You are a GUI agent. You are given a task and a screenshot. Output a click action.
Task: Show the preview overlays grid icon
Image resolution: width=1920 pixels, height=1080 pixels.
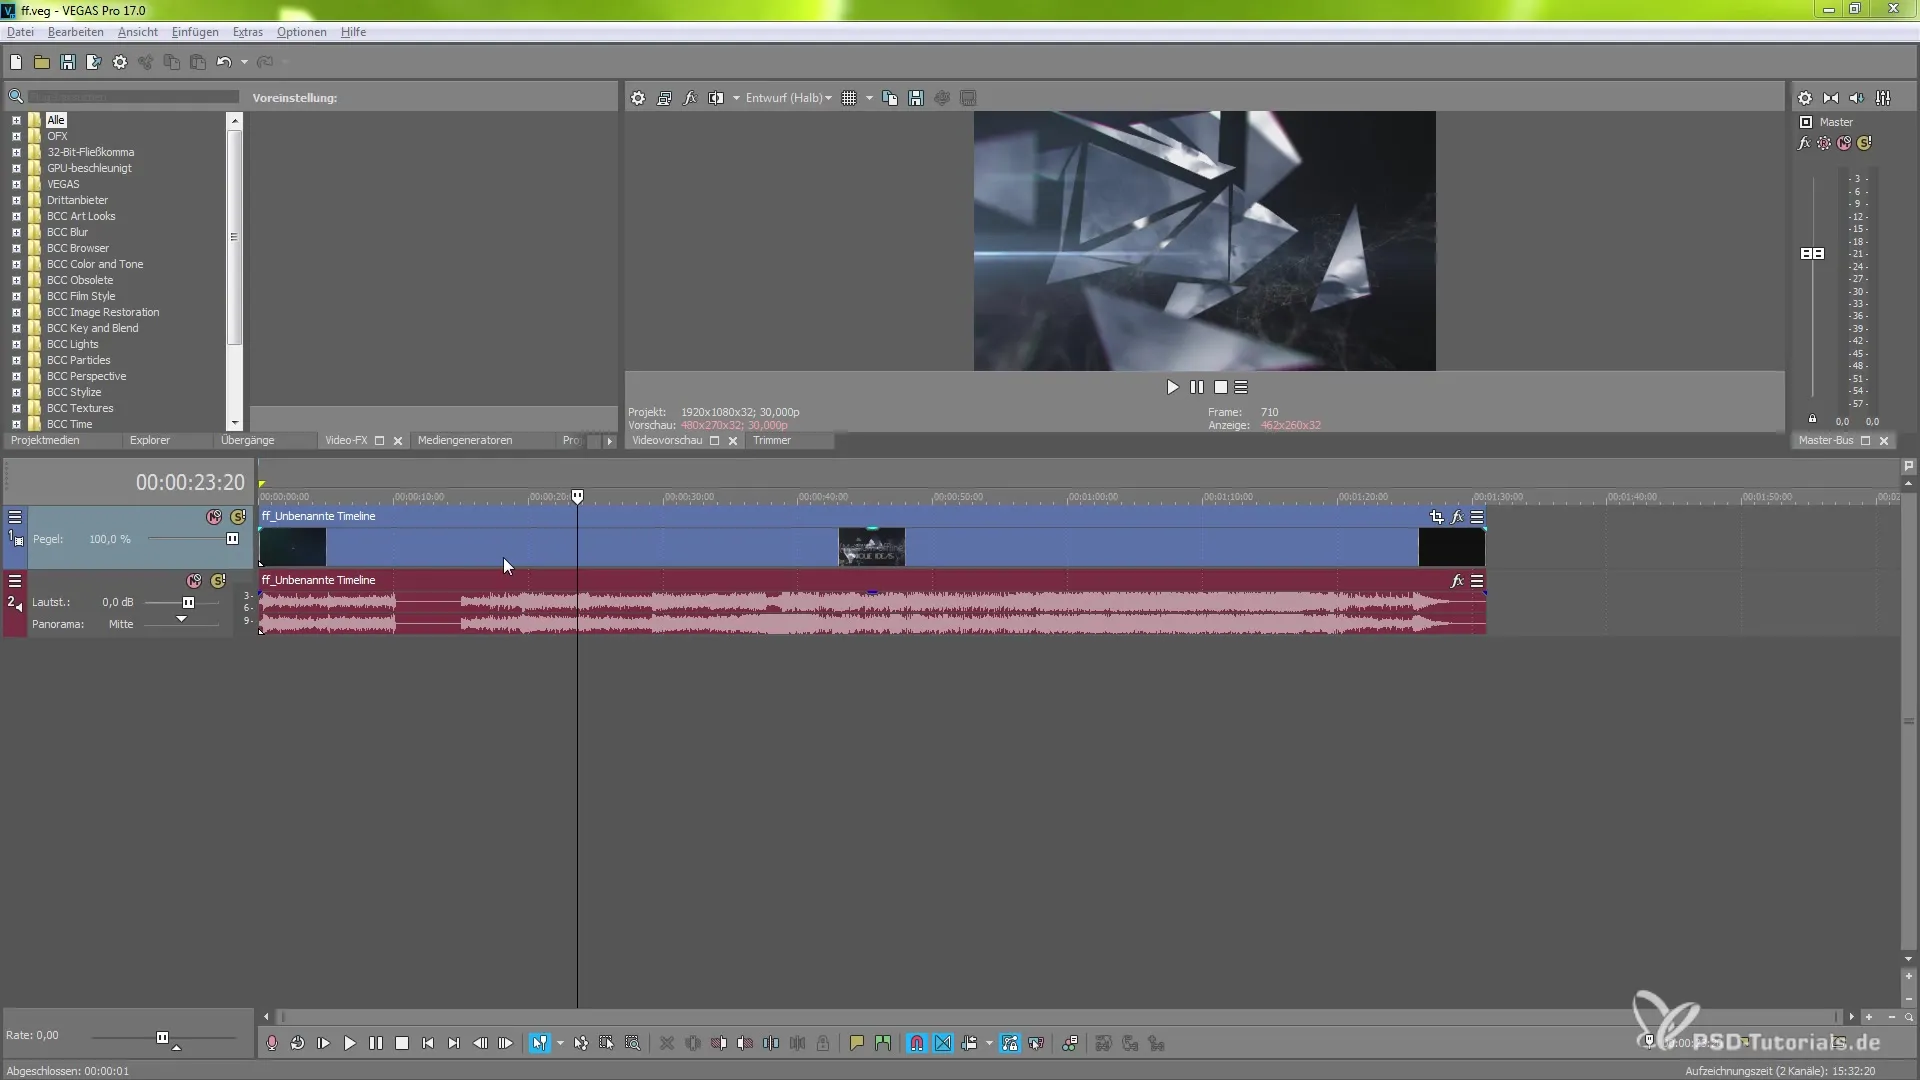(x=849, y=98)
